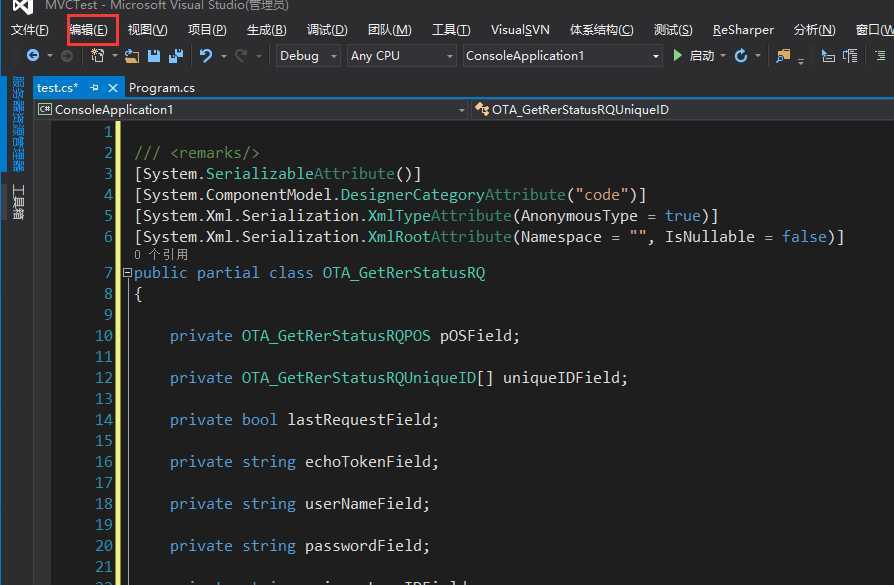Open the Undo history dropdown arrow

[x=224, y=56]
